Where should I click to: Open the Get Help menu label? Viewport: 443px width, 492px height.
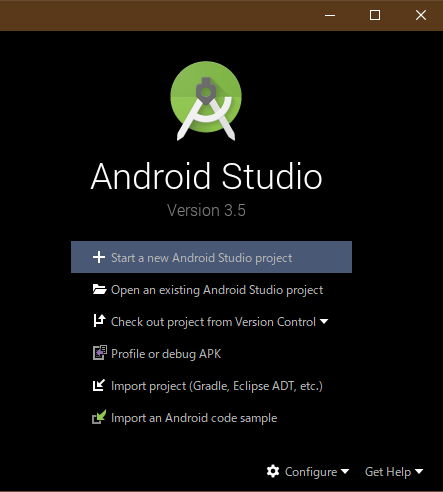pyautogui.click(x=388, y=472)
